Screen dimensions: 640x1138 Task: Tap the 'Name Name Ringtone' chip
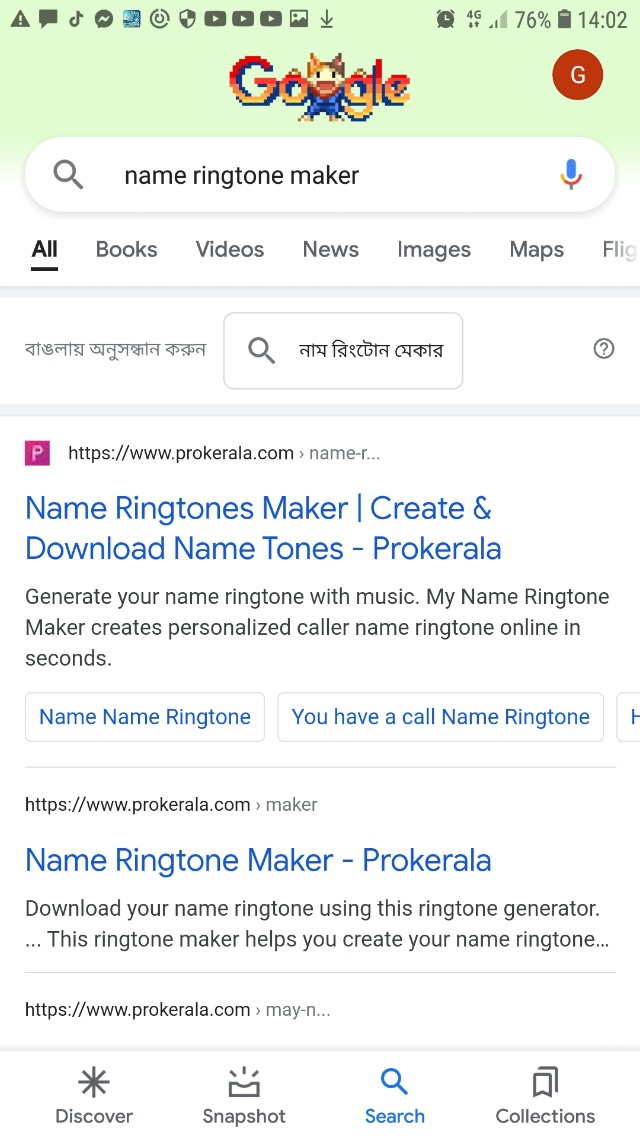coord(145,717)
